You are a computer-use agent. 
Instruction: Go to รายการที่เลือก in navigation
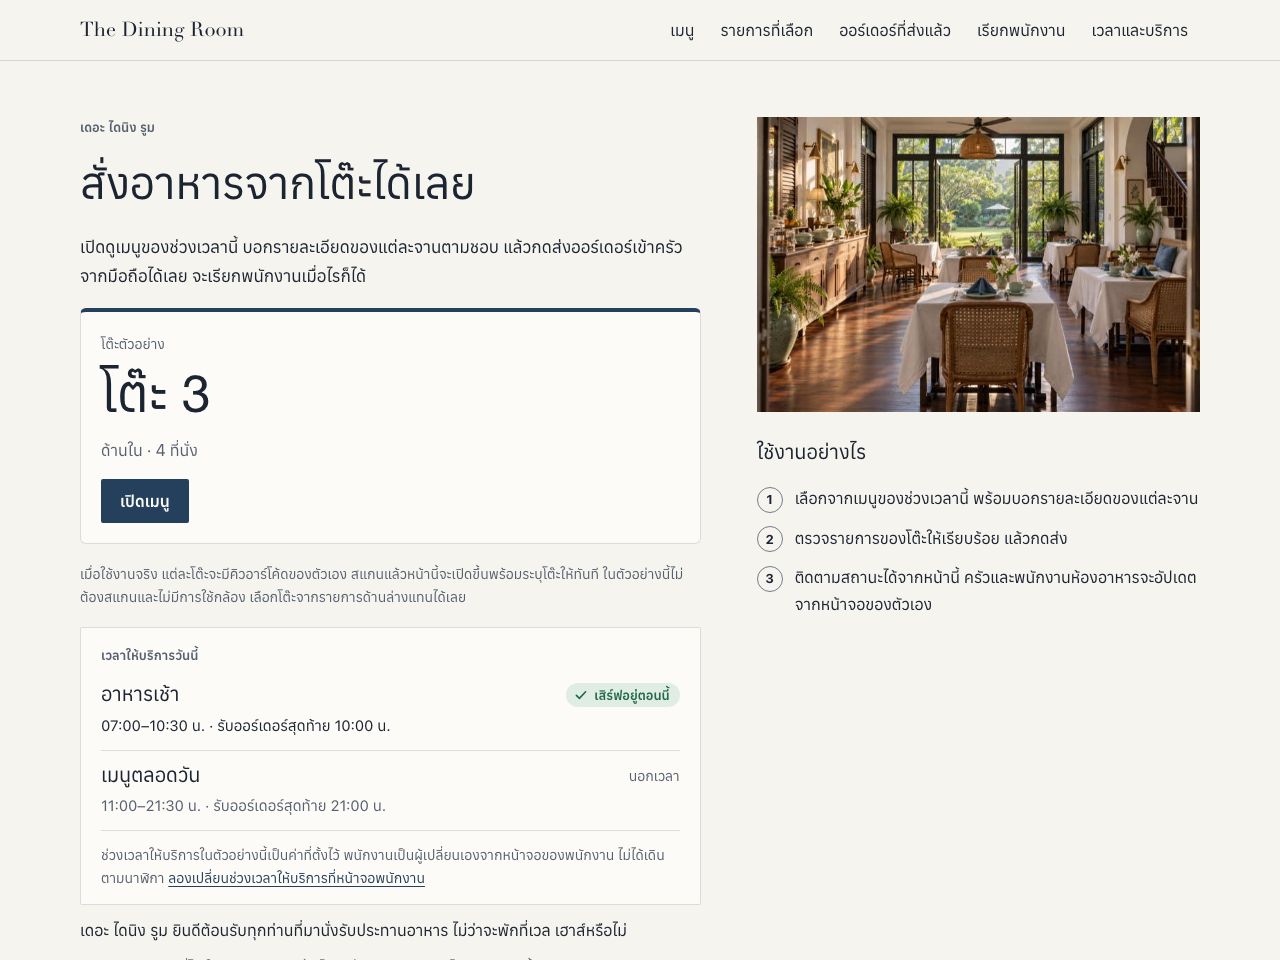(766, 31)
